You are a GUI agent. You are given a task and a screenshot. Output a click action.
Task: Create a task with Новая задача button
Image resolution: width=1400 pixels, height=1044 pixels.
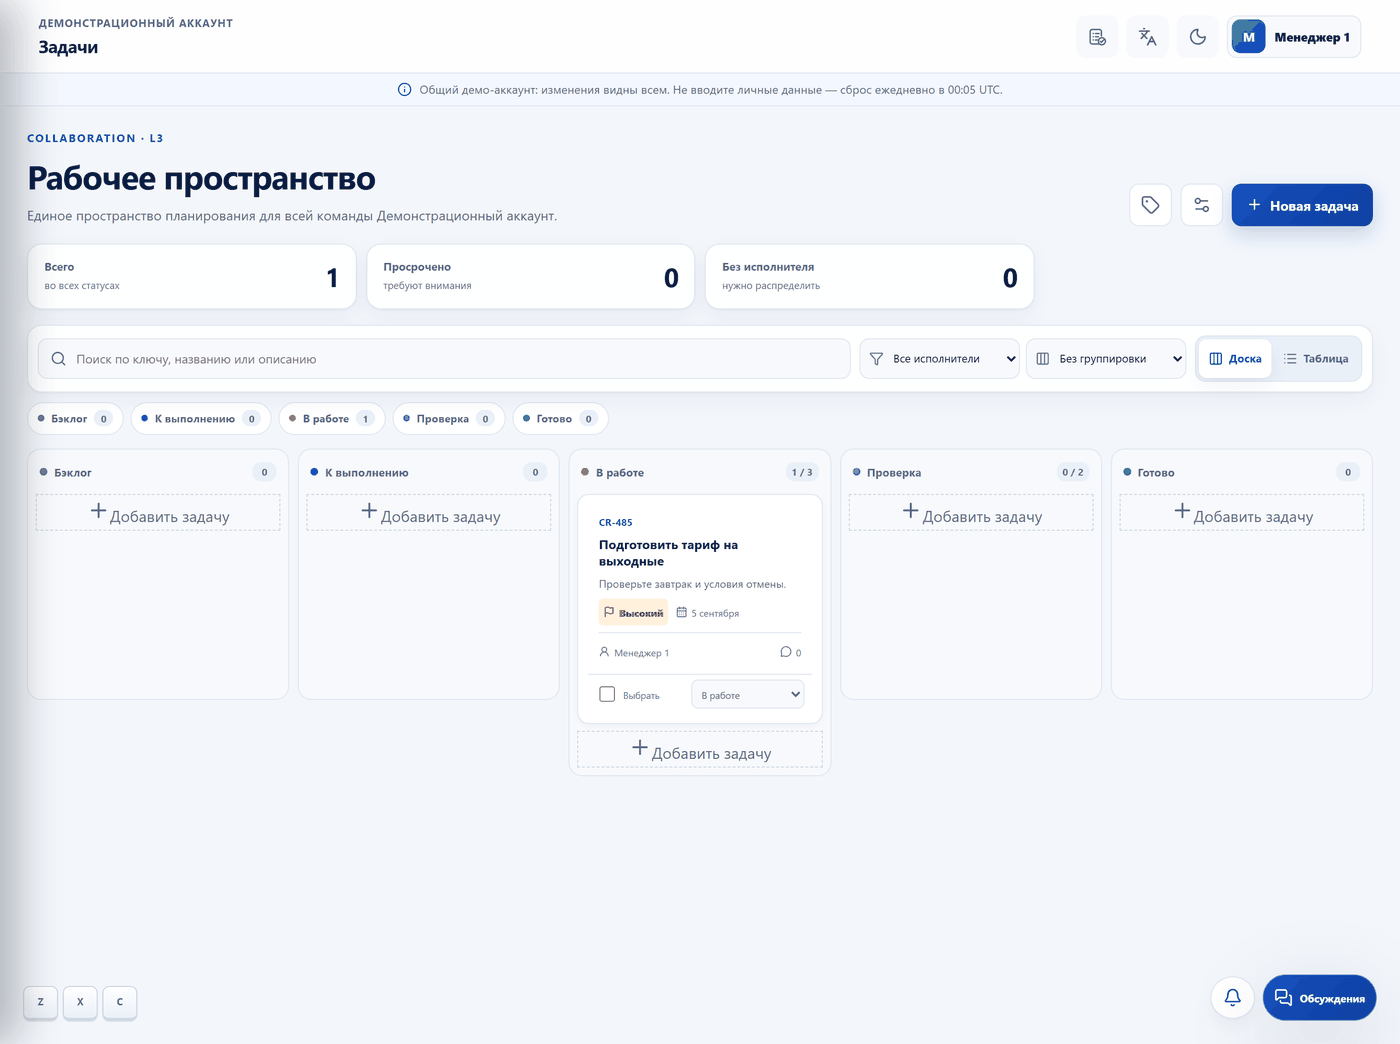pos(1302,205)
